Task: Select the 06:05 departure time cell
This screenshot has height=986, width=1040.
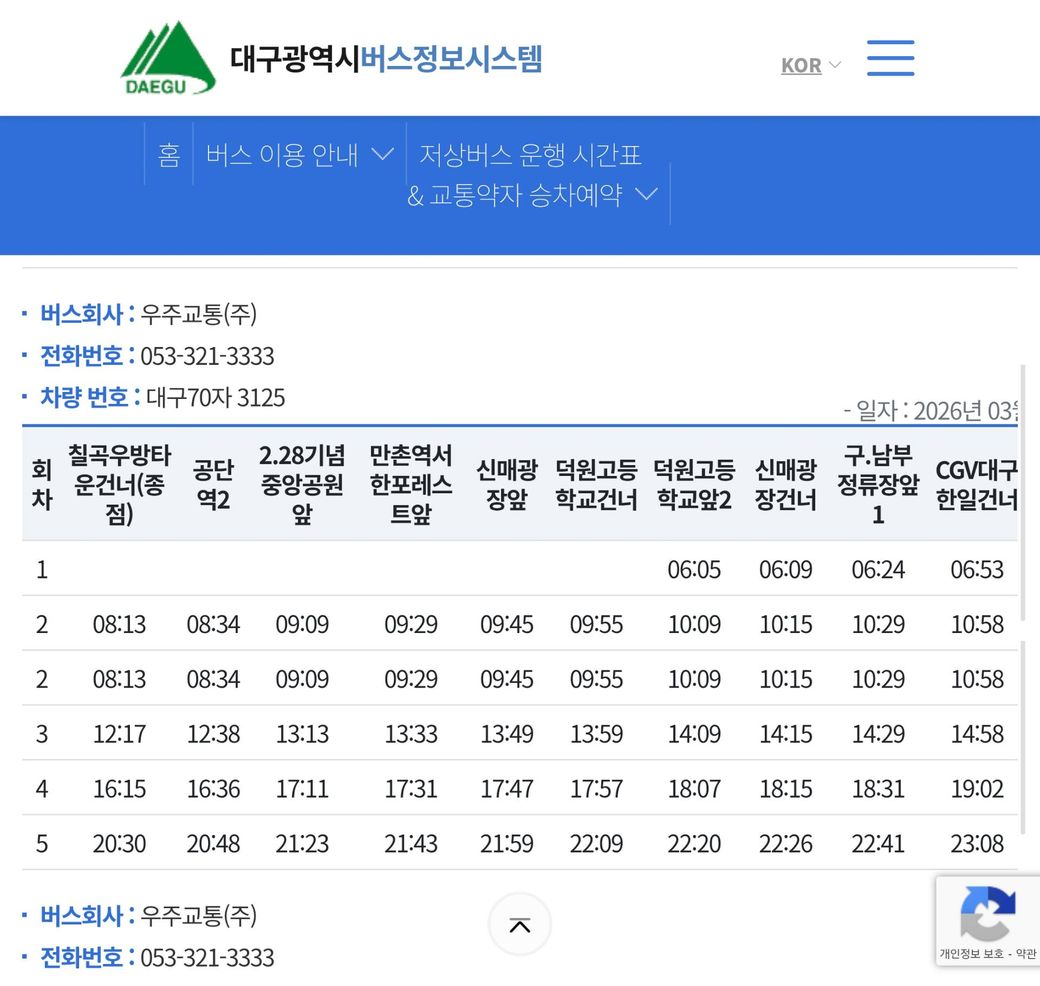Action: pyautogui.click(x=694, y=570)
